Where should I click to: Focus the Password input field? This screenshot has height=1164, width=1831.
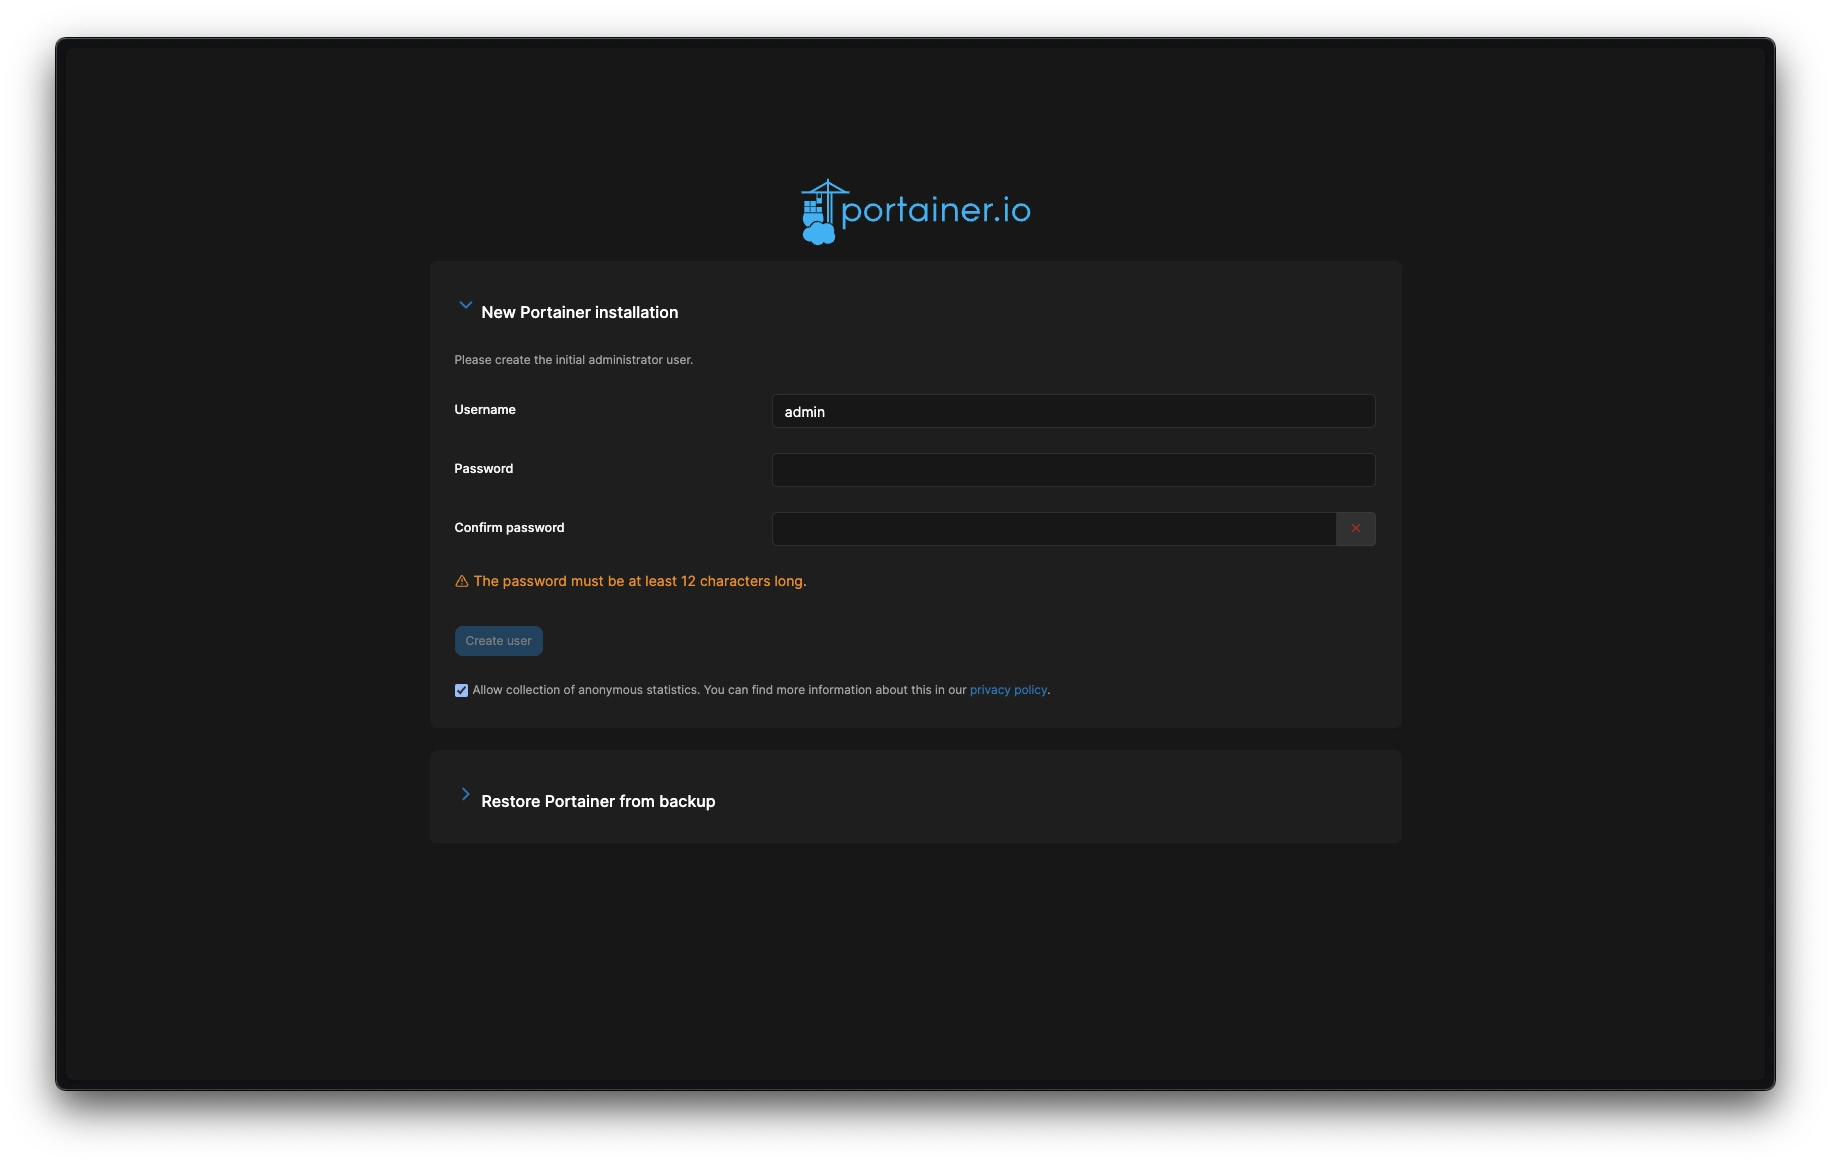[1073, 470]
